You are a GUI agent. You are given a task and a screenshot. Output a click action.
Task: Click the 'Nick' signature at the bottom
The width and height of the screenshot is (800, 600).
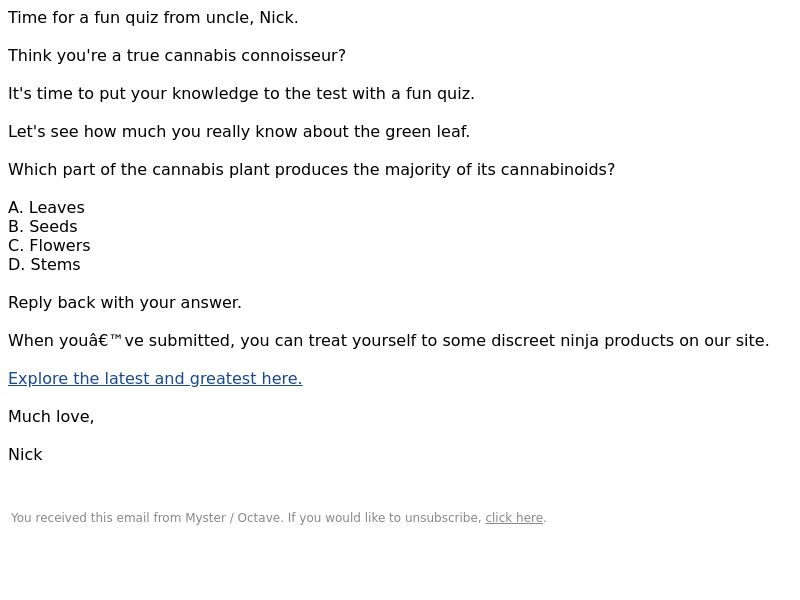coord(25,455)
